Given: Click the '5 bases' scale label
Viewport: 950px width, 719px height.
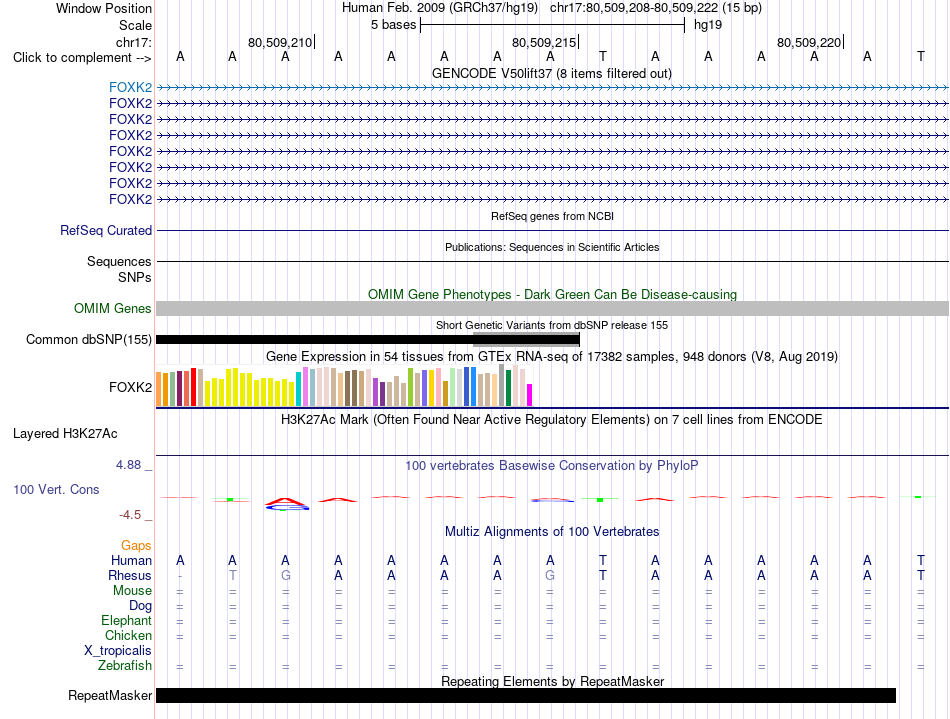Looking at the screenshot, I should (394, 25).
